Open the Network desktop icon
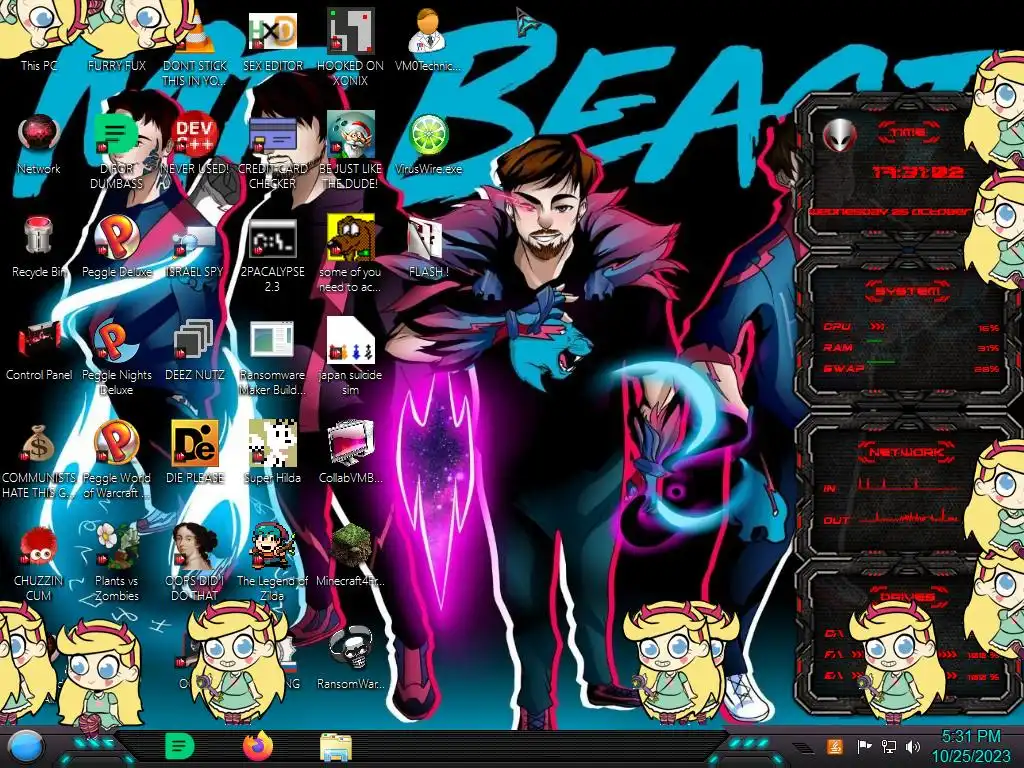The image size is (1024, 768). click(x=39, y=144)
